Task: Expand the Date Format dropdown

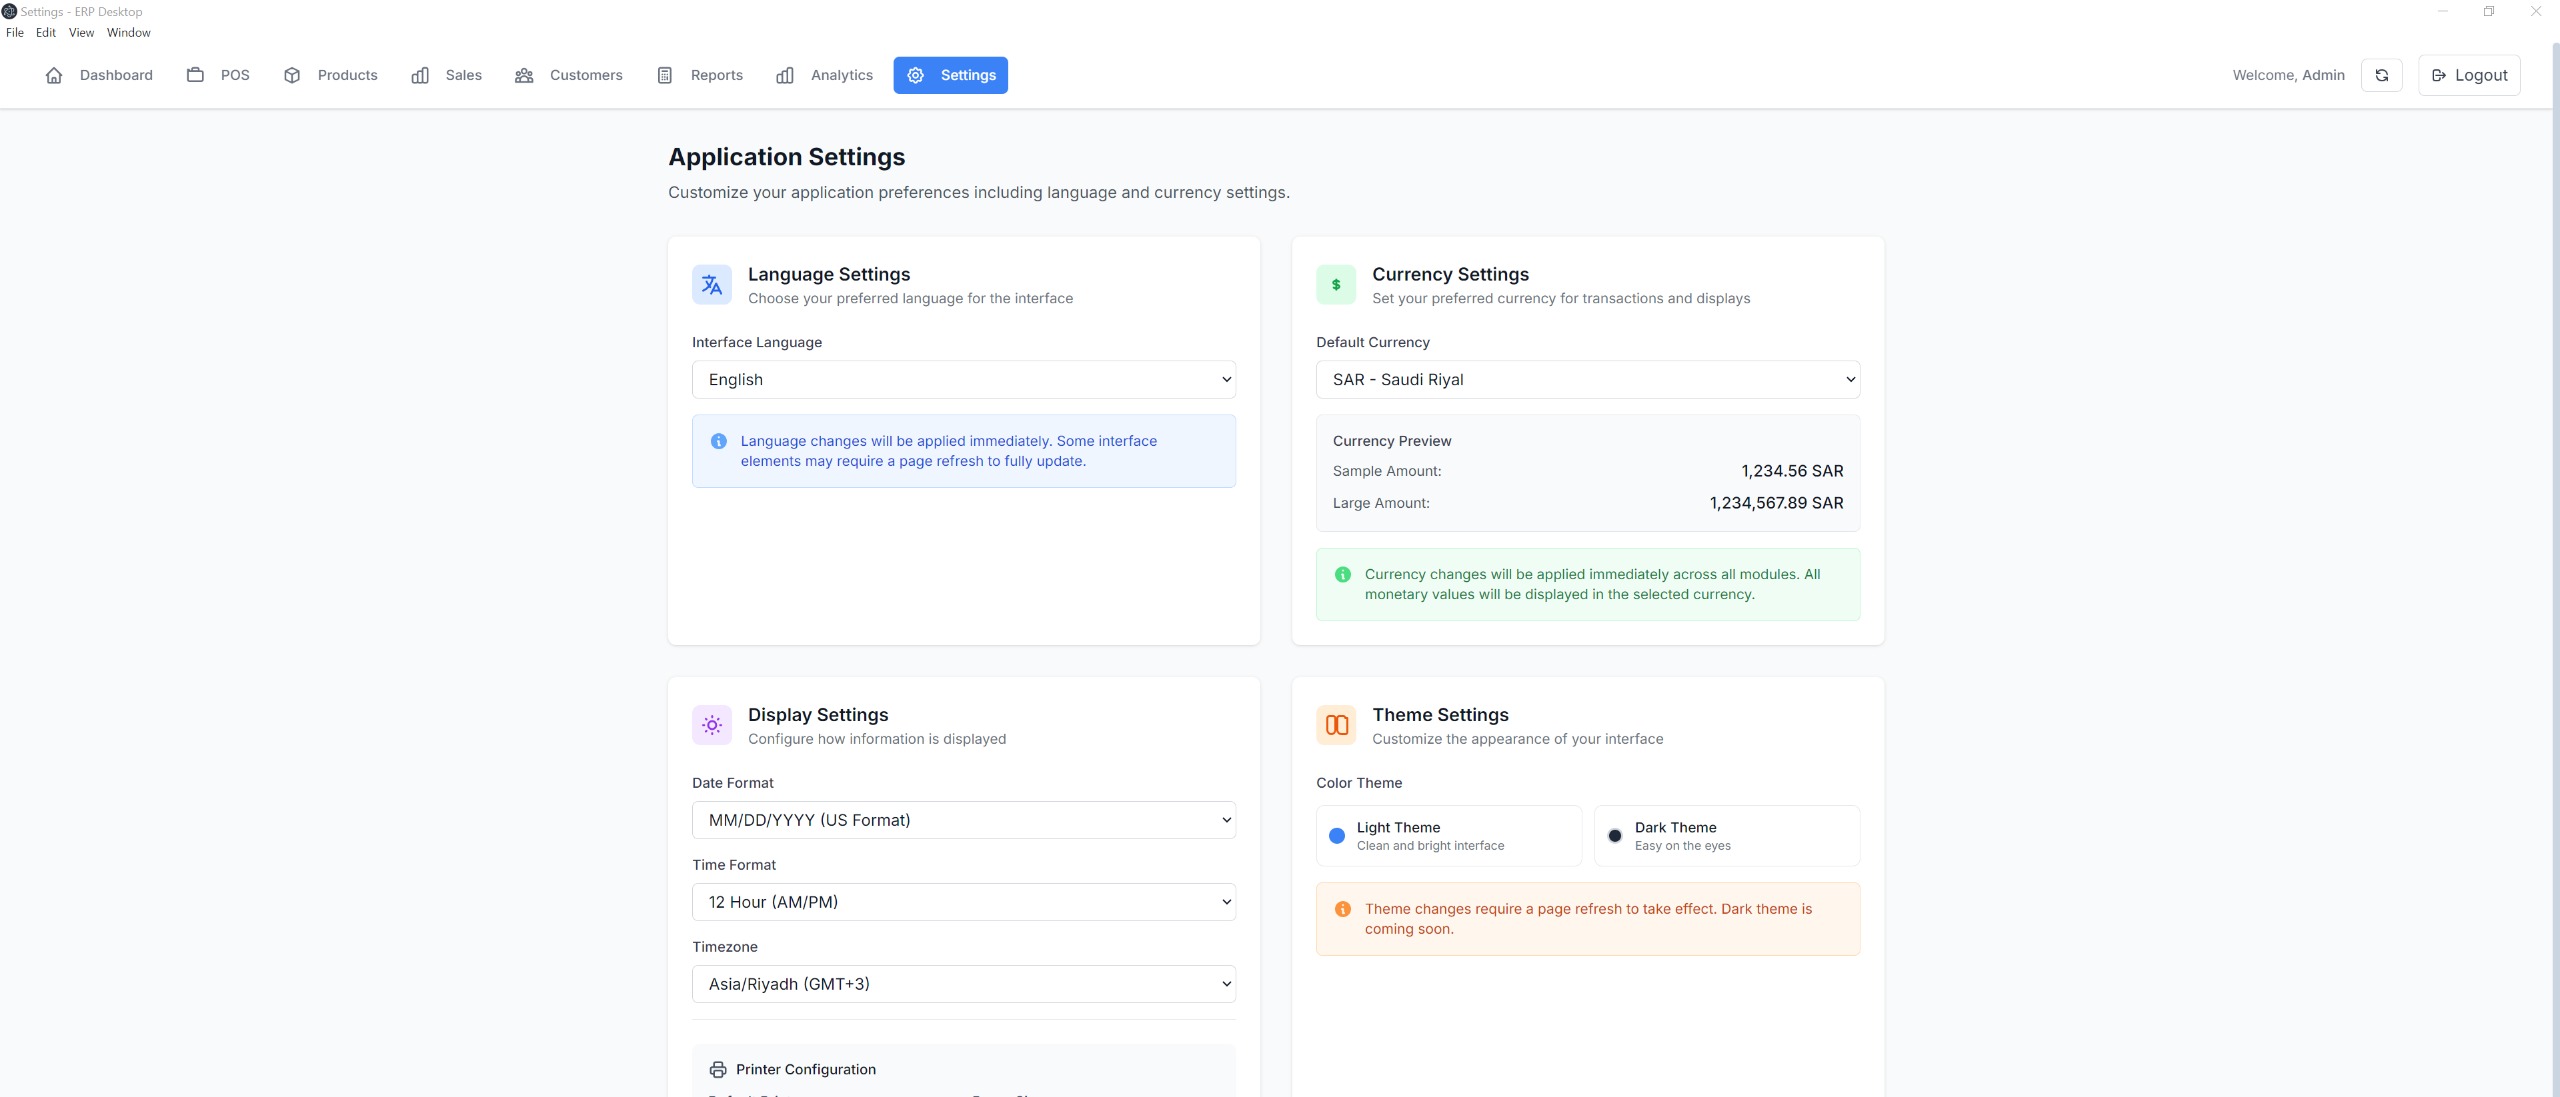Action: point(963,820)
